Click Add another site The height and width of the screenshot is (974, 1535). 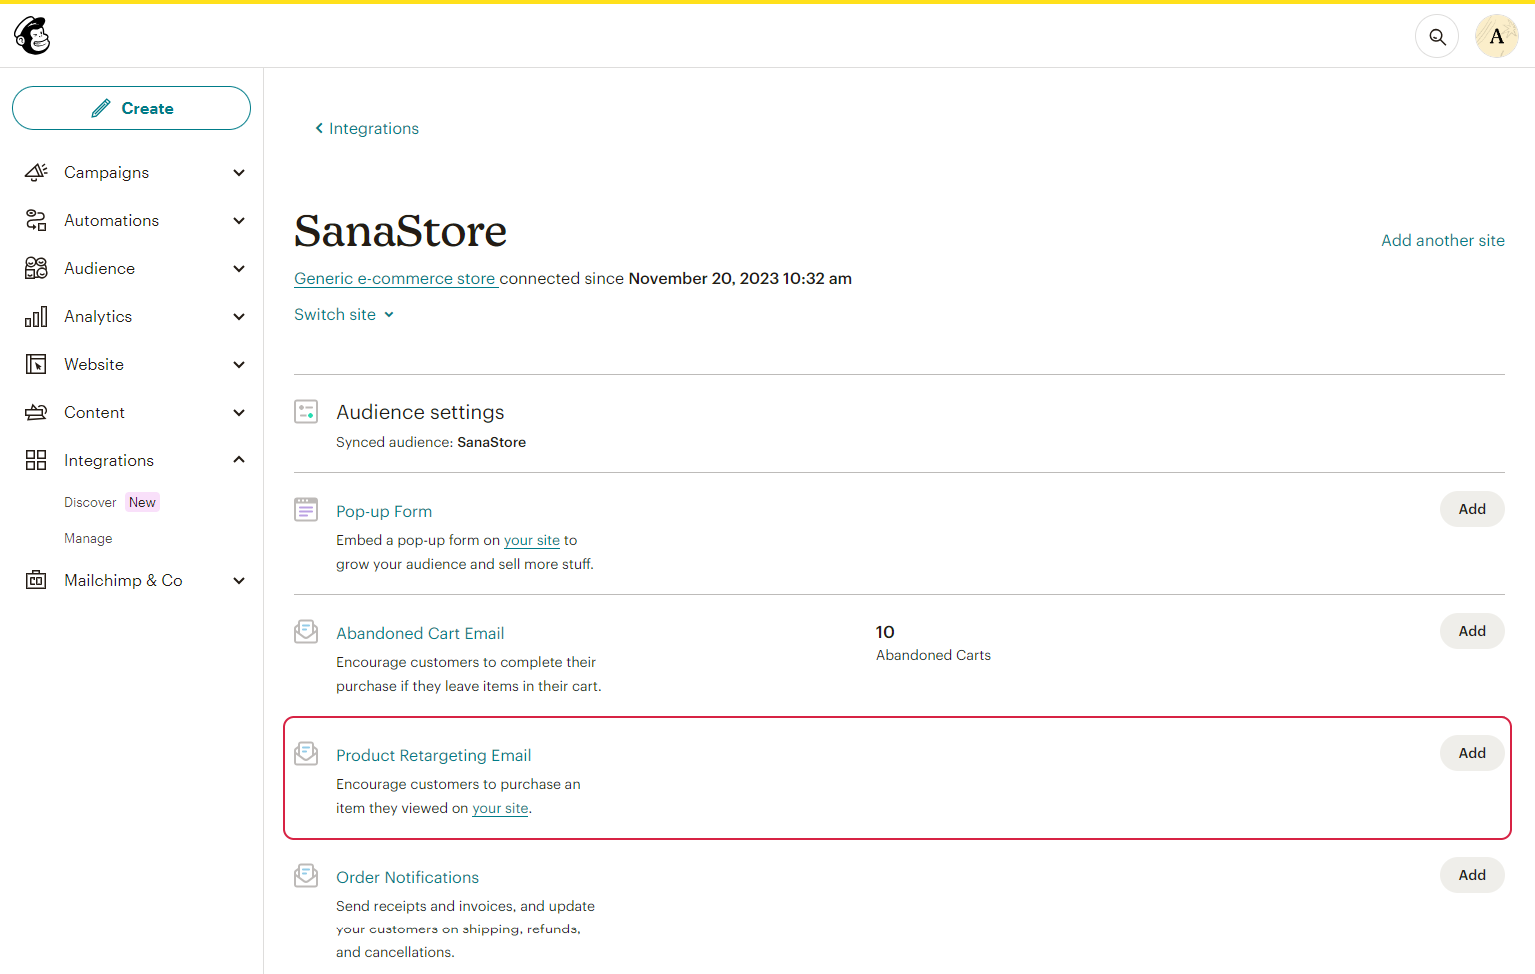point(1443,240)
